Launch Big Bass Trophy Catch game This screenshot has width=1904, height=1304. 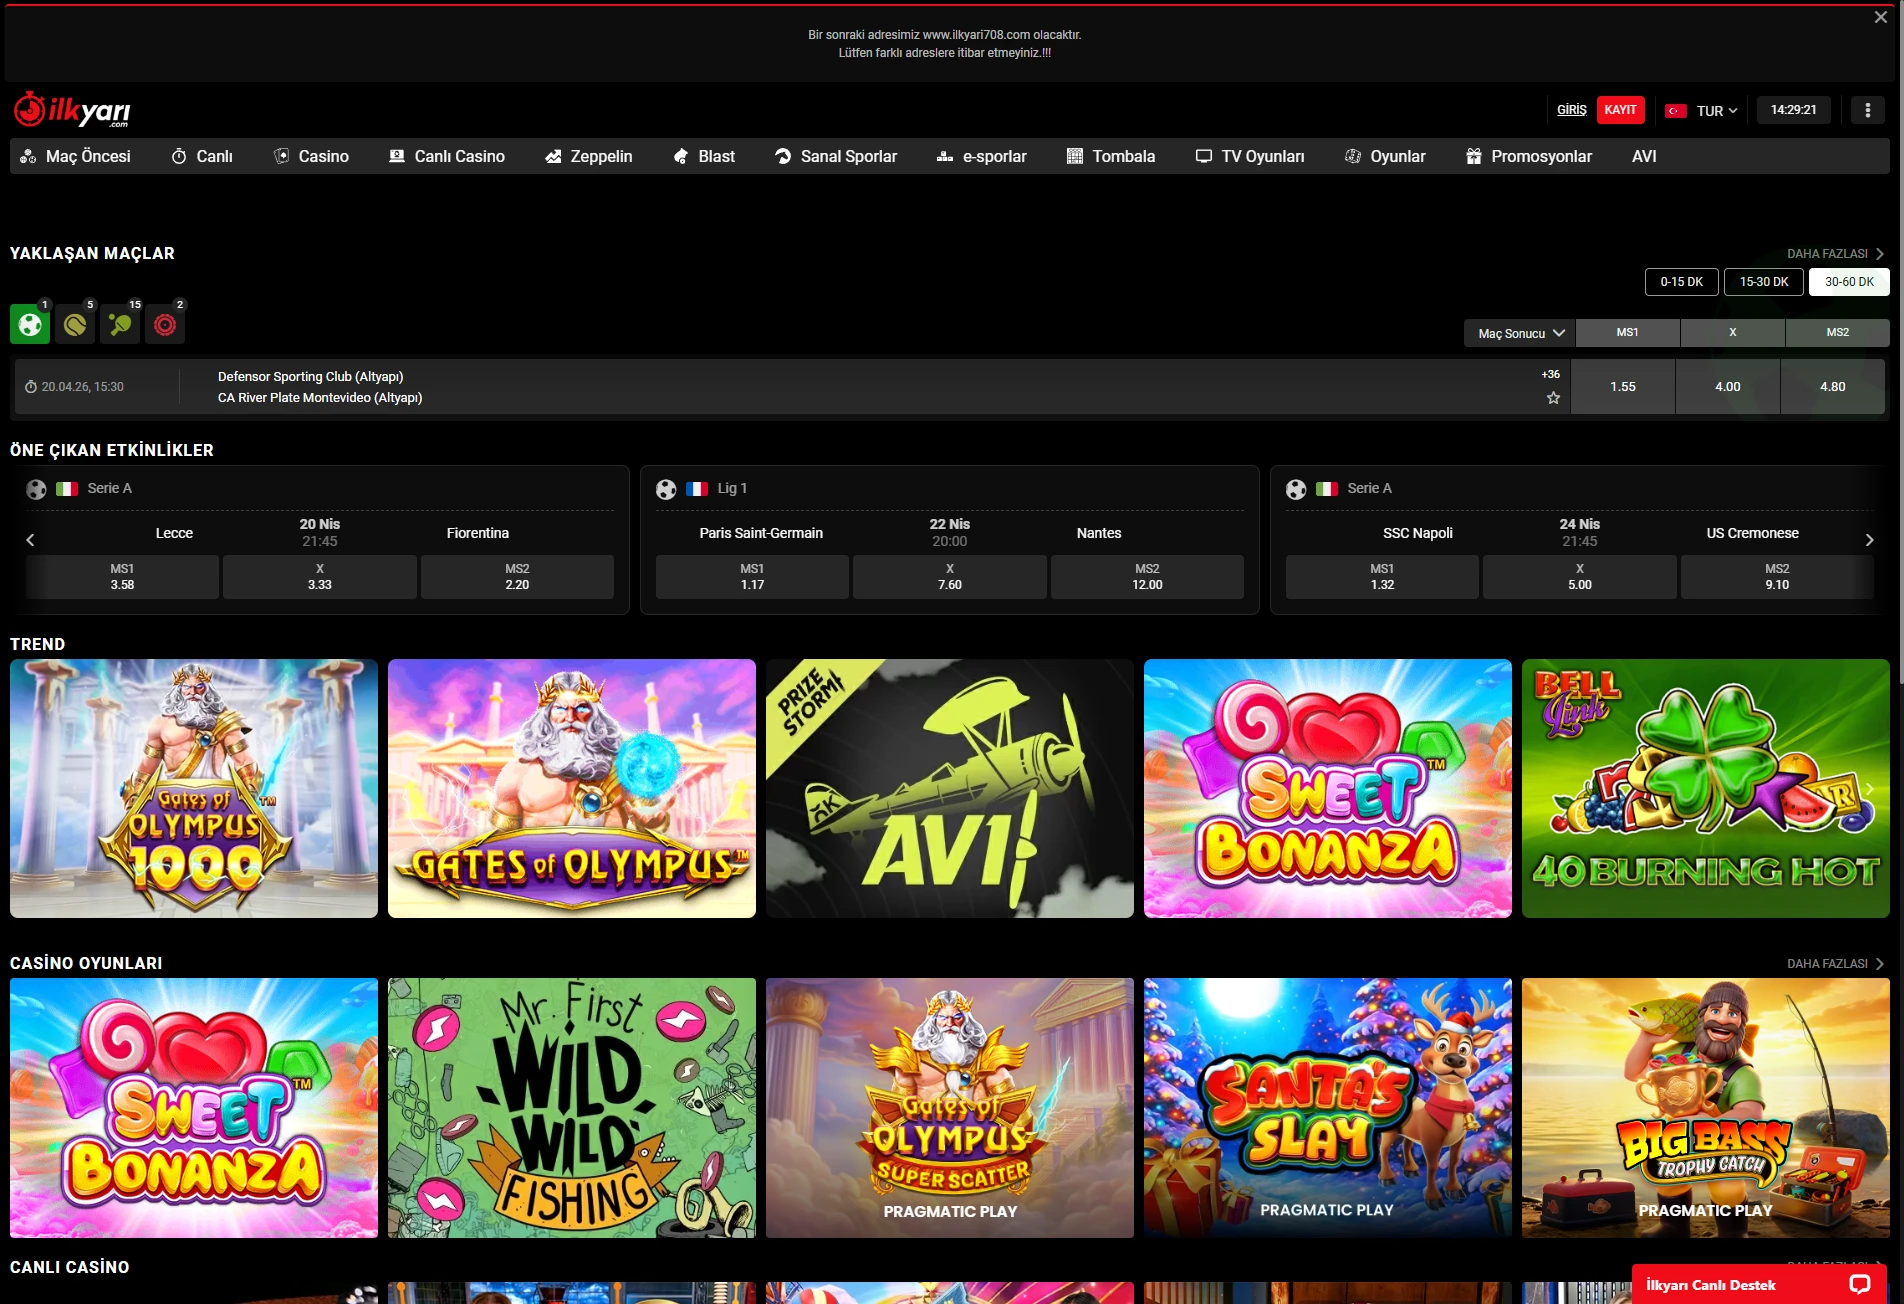tap(1706, 1108)
